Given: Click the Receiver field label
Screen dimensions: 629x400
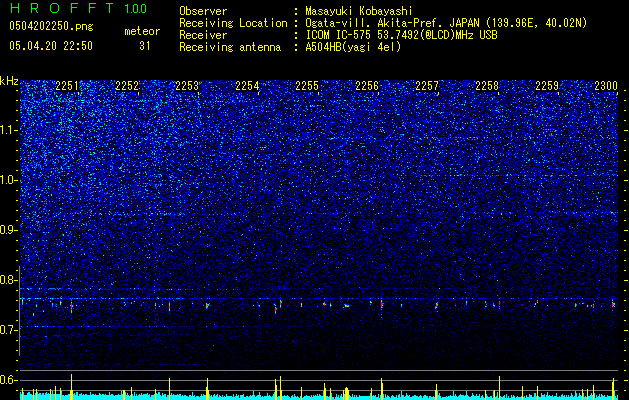Looking at the screenshot, I should coord(203,35).
